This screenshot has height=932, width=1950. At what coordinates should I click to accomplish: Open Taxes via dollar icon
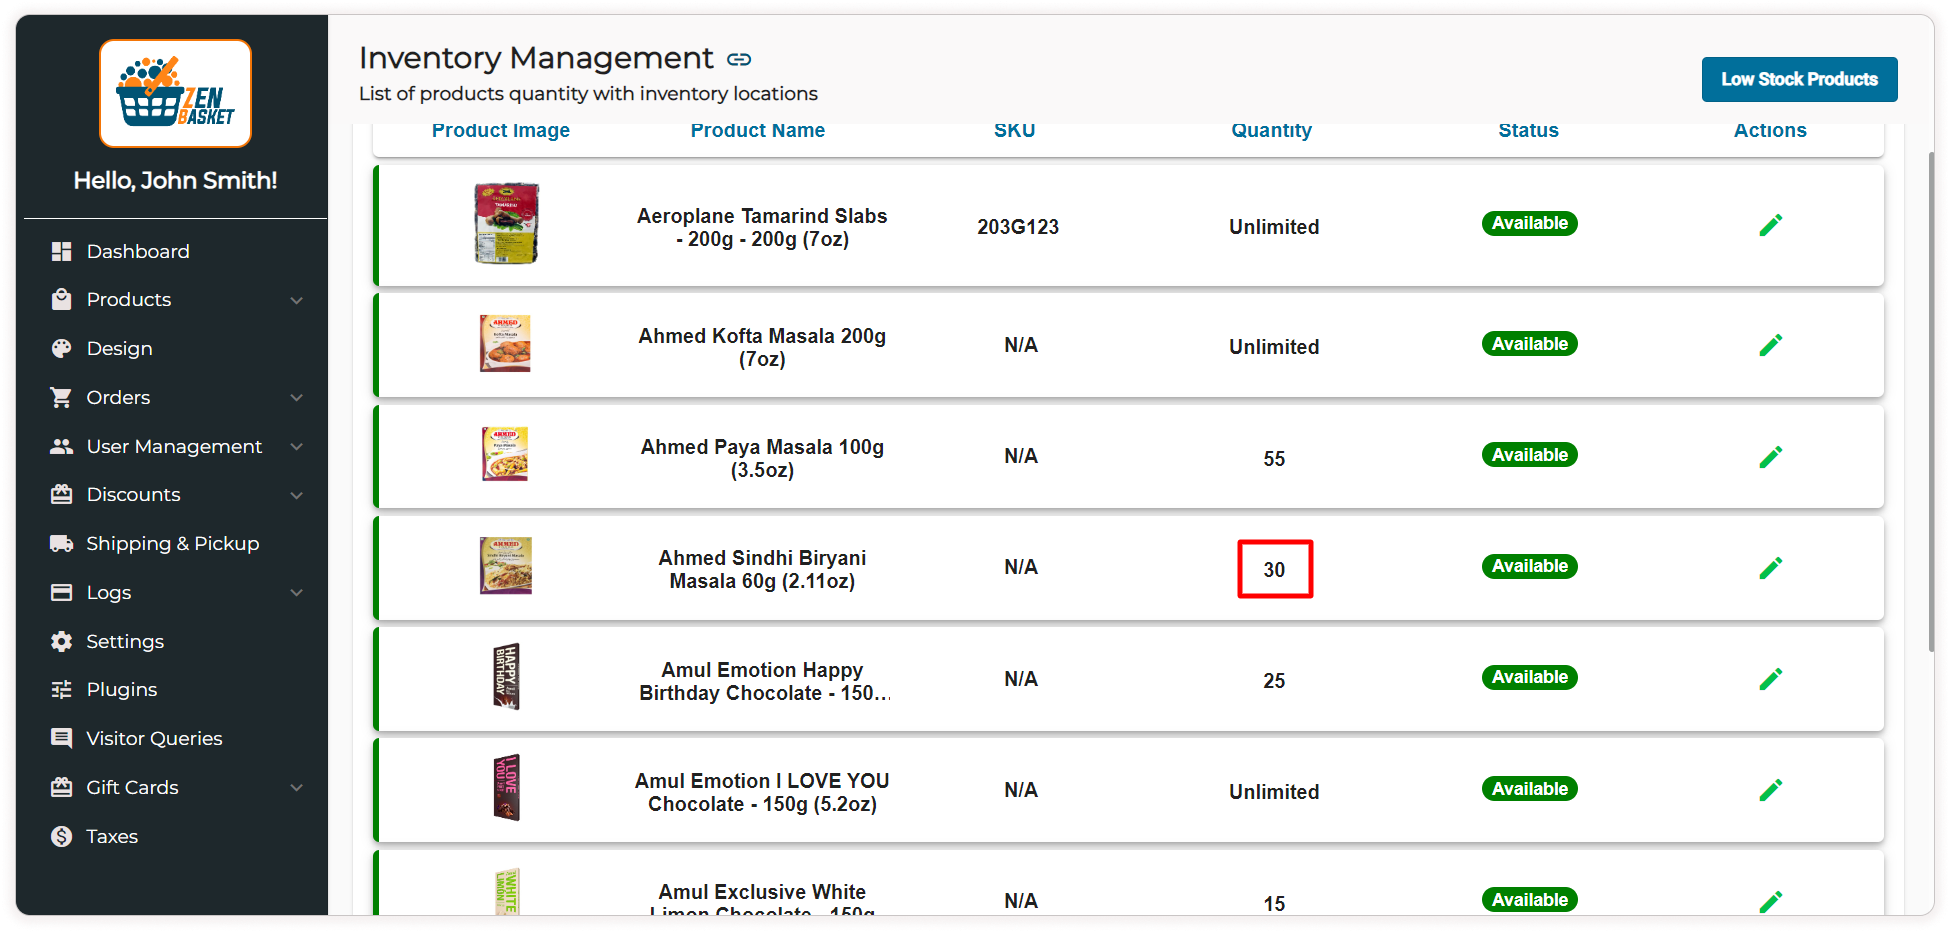click(62, 836)
